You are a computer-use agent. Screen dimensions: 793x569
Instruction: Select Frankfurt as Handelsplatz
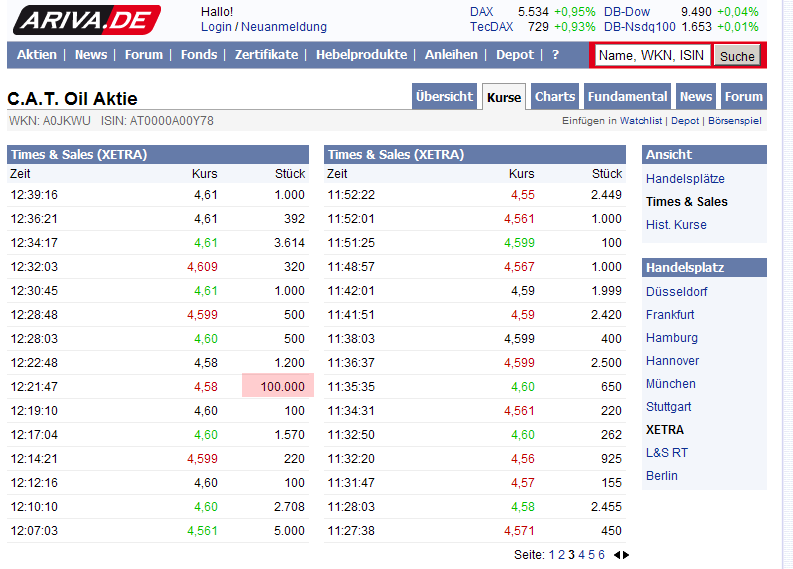tap(670, 315)
